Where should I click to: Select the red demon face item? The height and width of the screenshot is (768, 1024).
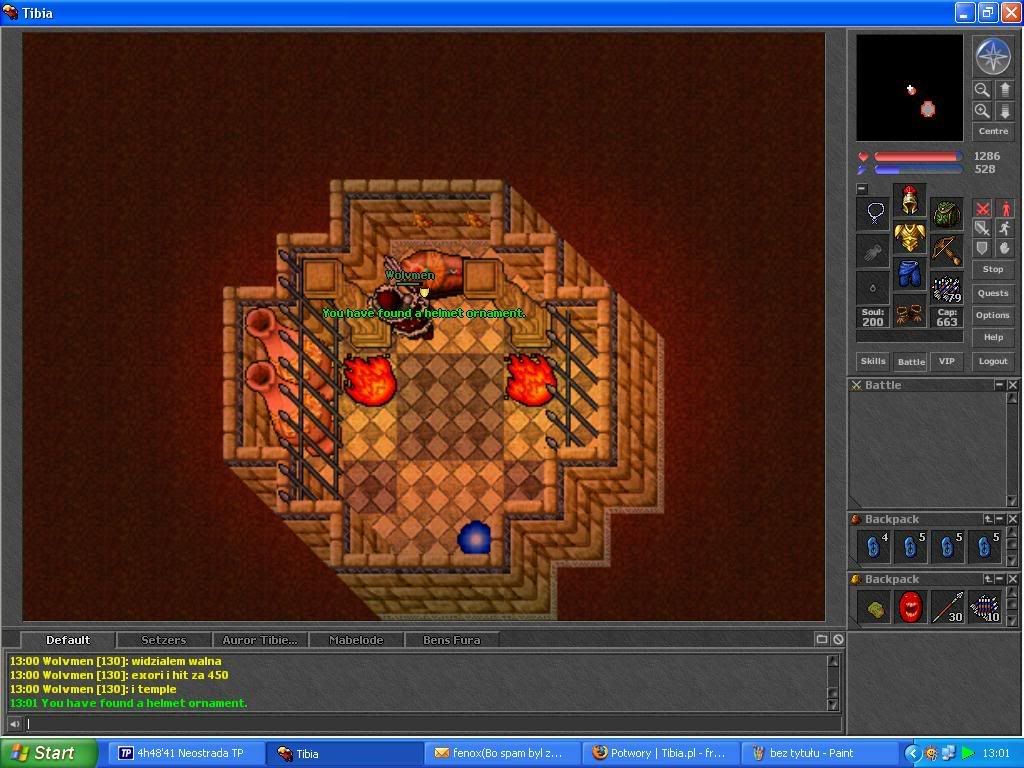tap(910, 607)
